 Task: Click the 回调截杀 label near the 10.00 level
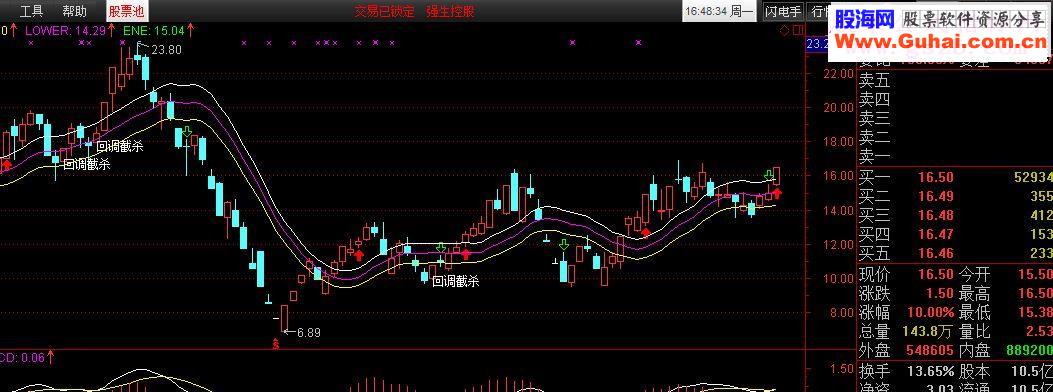[456, 282]
